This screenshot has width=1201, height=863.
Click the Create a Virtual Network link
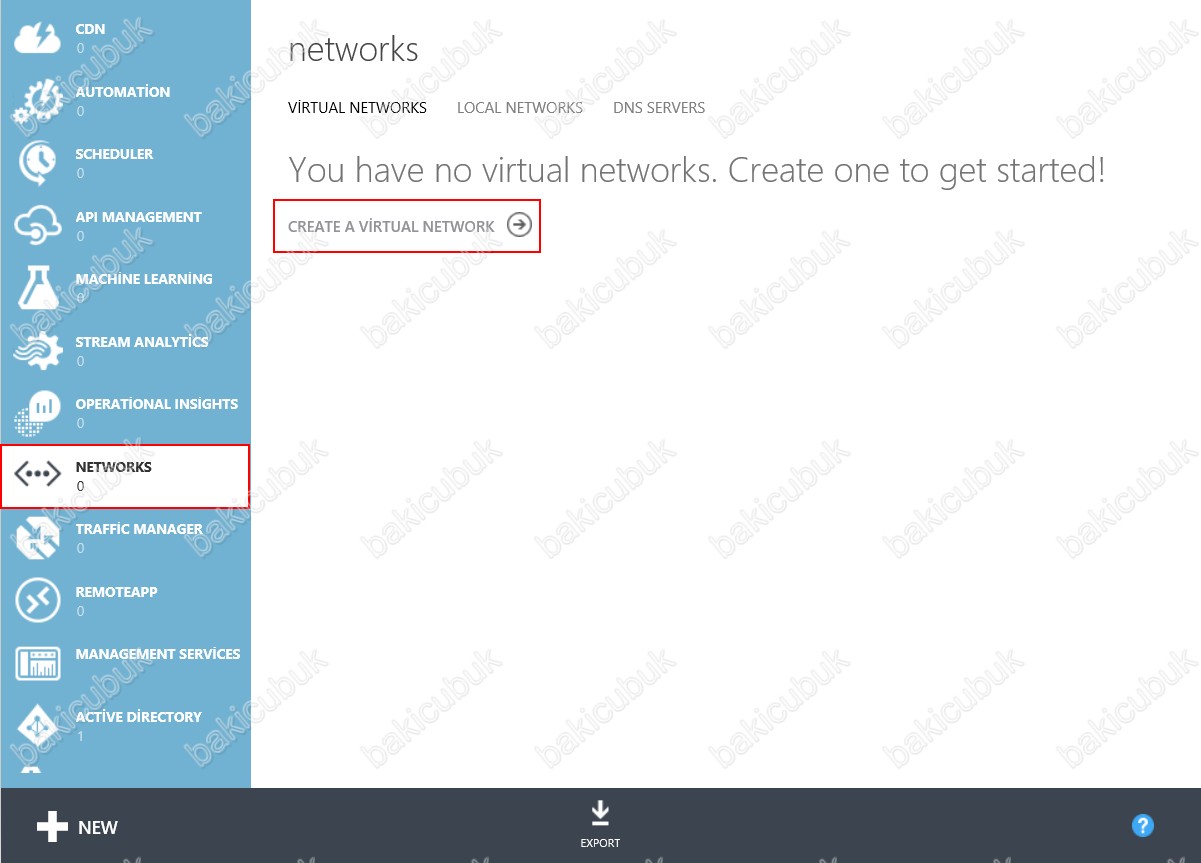pyautogui.click(x=391, y=227)
